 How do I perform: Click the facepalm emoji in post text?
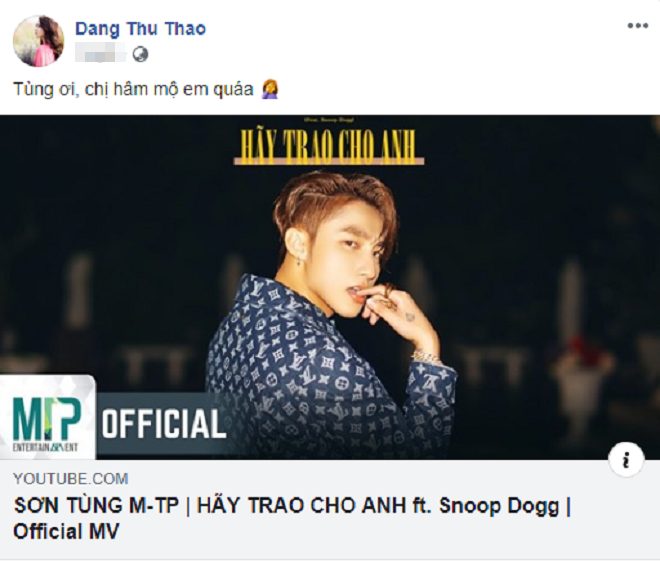(x=269, y=89)
